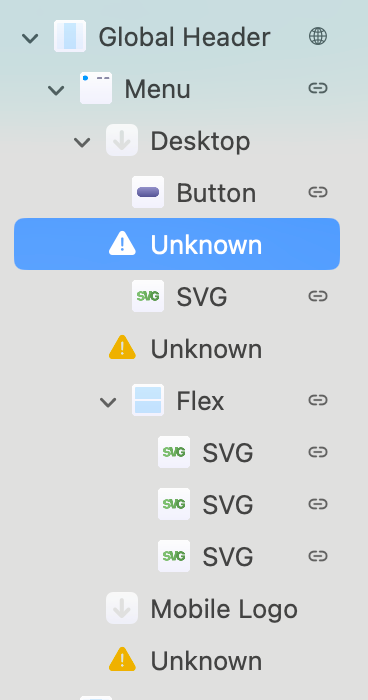
Task: Click the link icon next to Menu
Action: (318, 88)
